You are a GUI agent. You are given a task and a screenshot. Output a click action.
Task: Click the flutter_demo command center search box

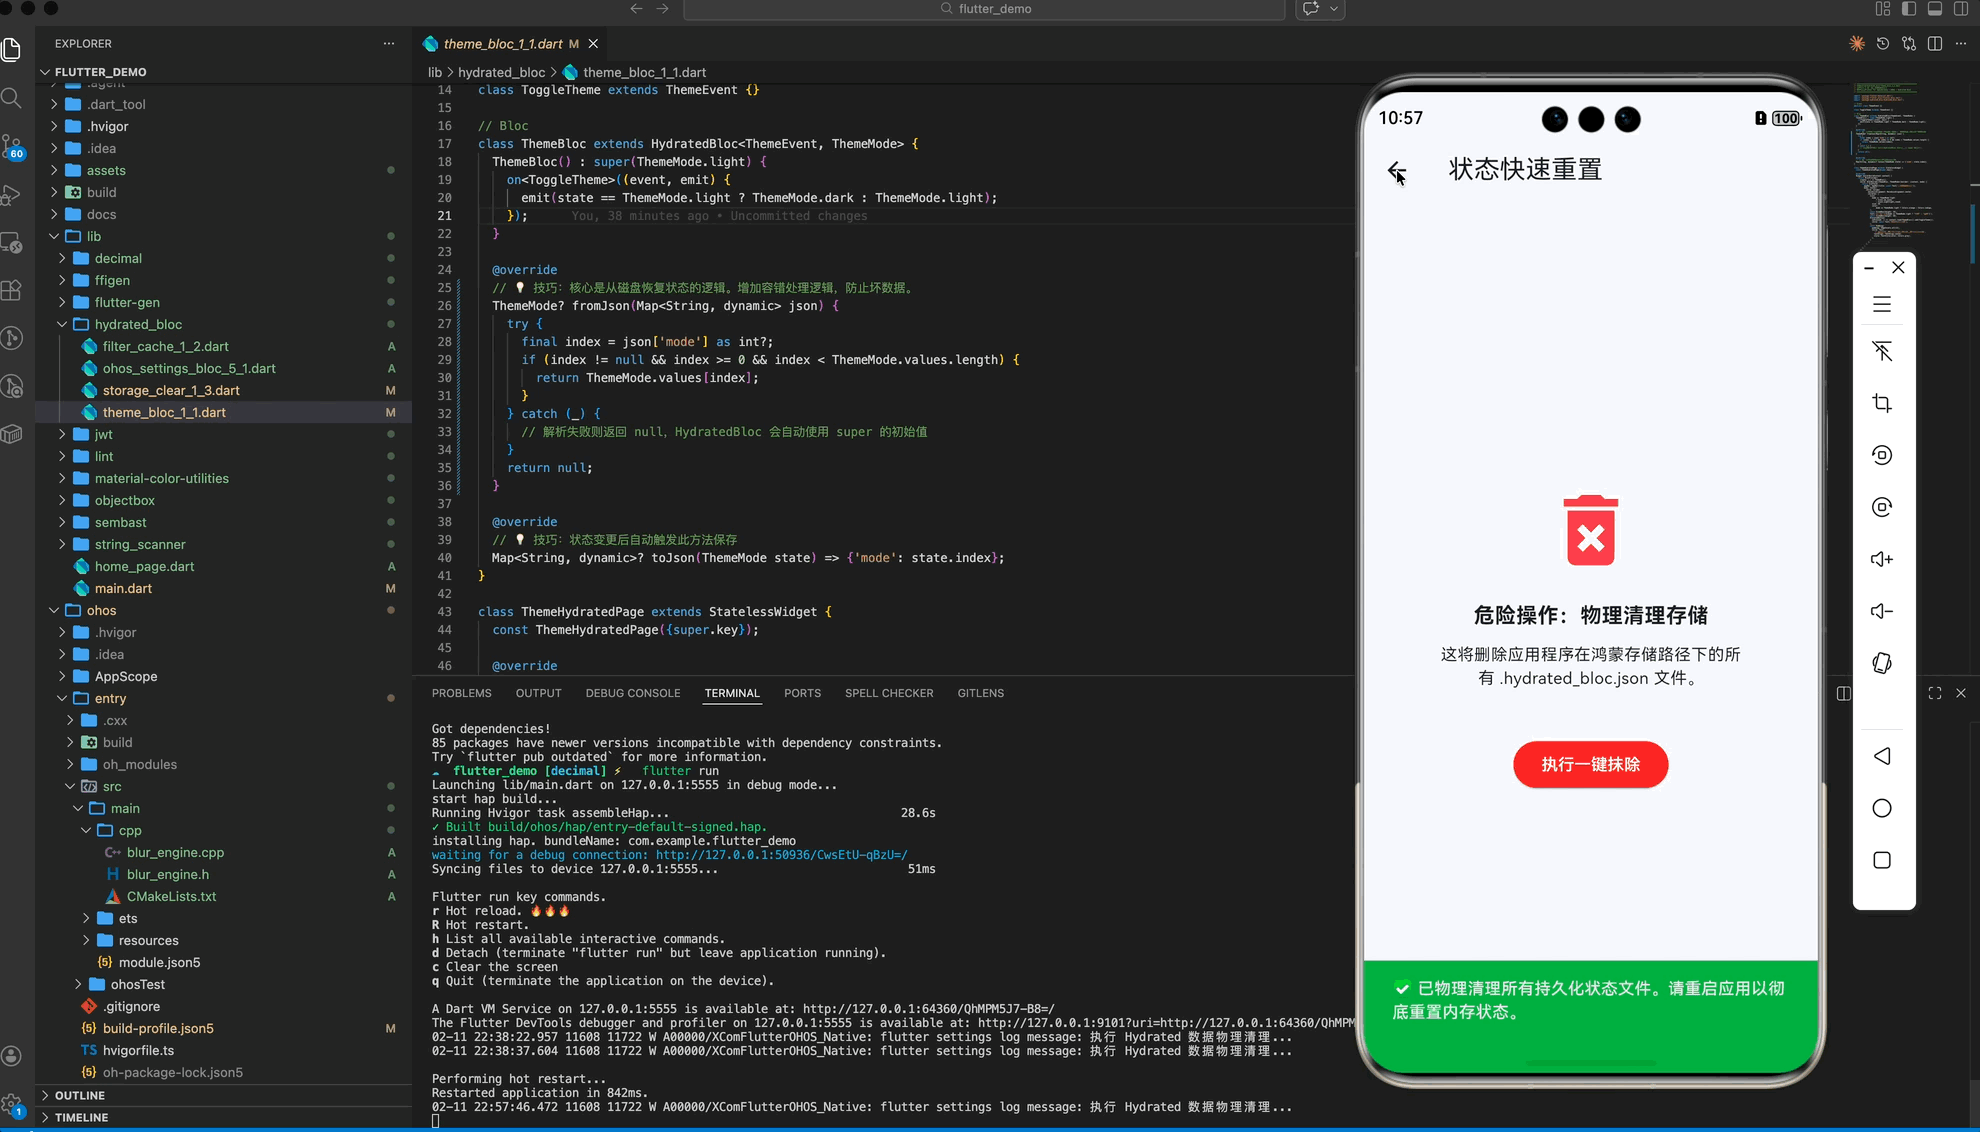click(984, 9)
